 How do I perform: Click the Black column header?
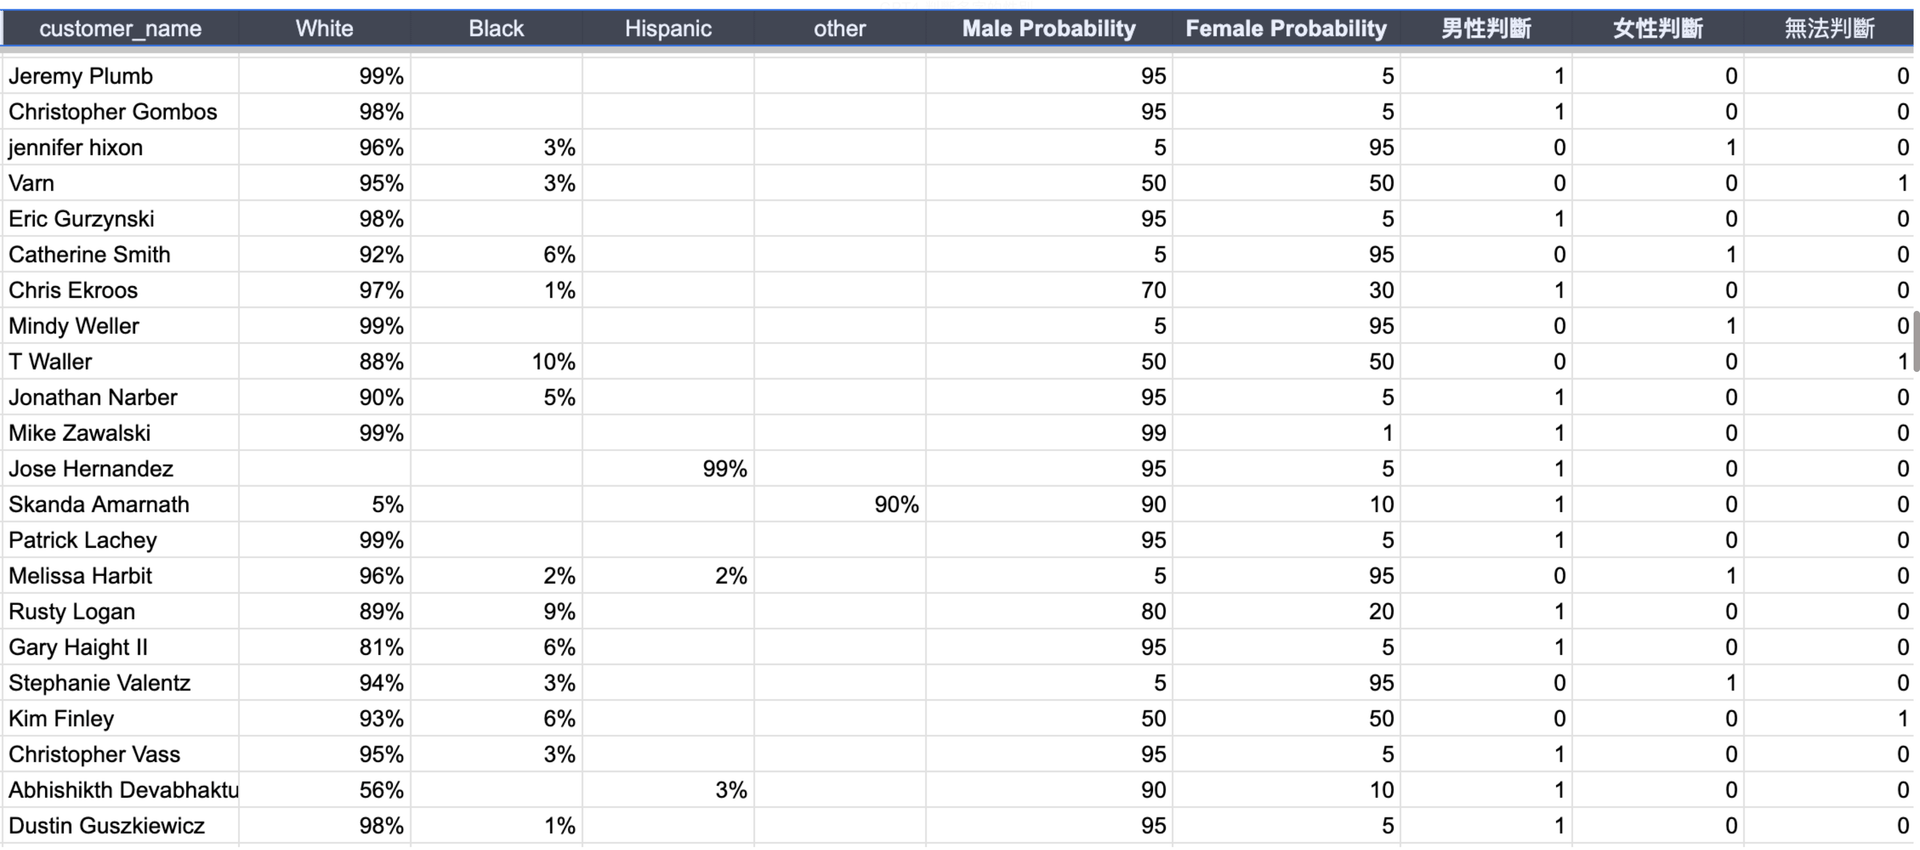tap(496, 29)
